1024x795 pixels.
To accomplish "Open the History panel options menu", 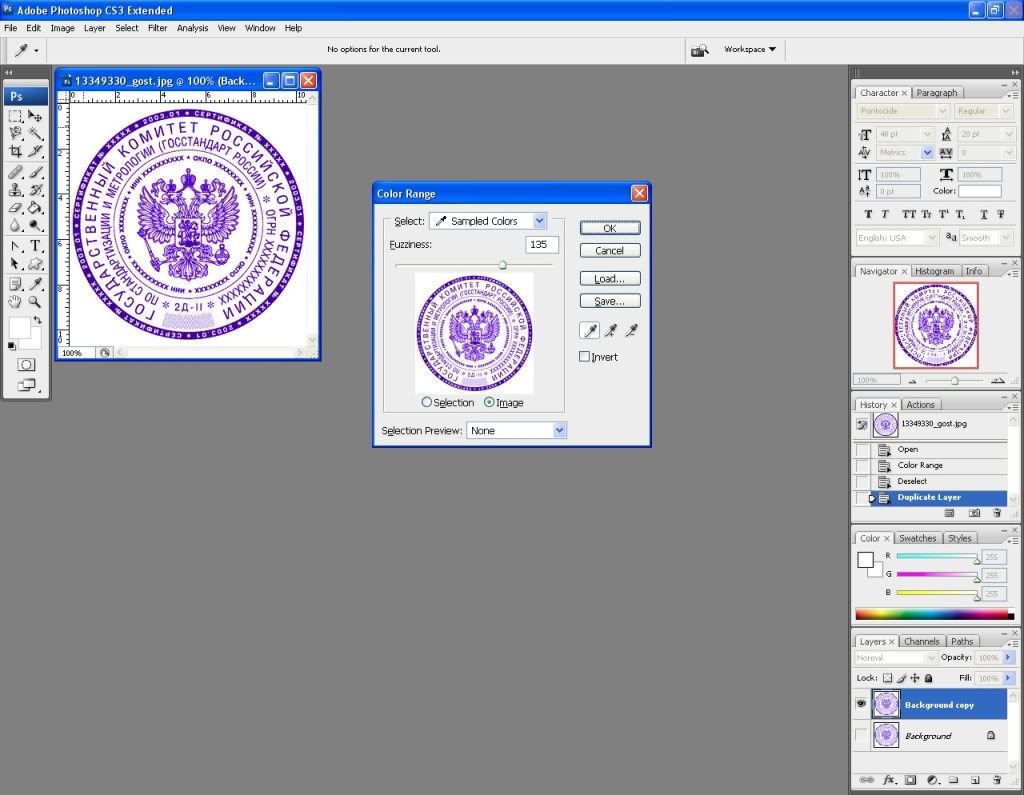I will (x=1012, y=406).
